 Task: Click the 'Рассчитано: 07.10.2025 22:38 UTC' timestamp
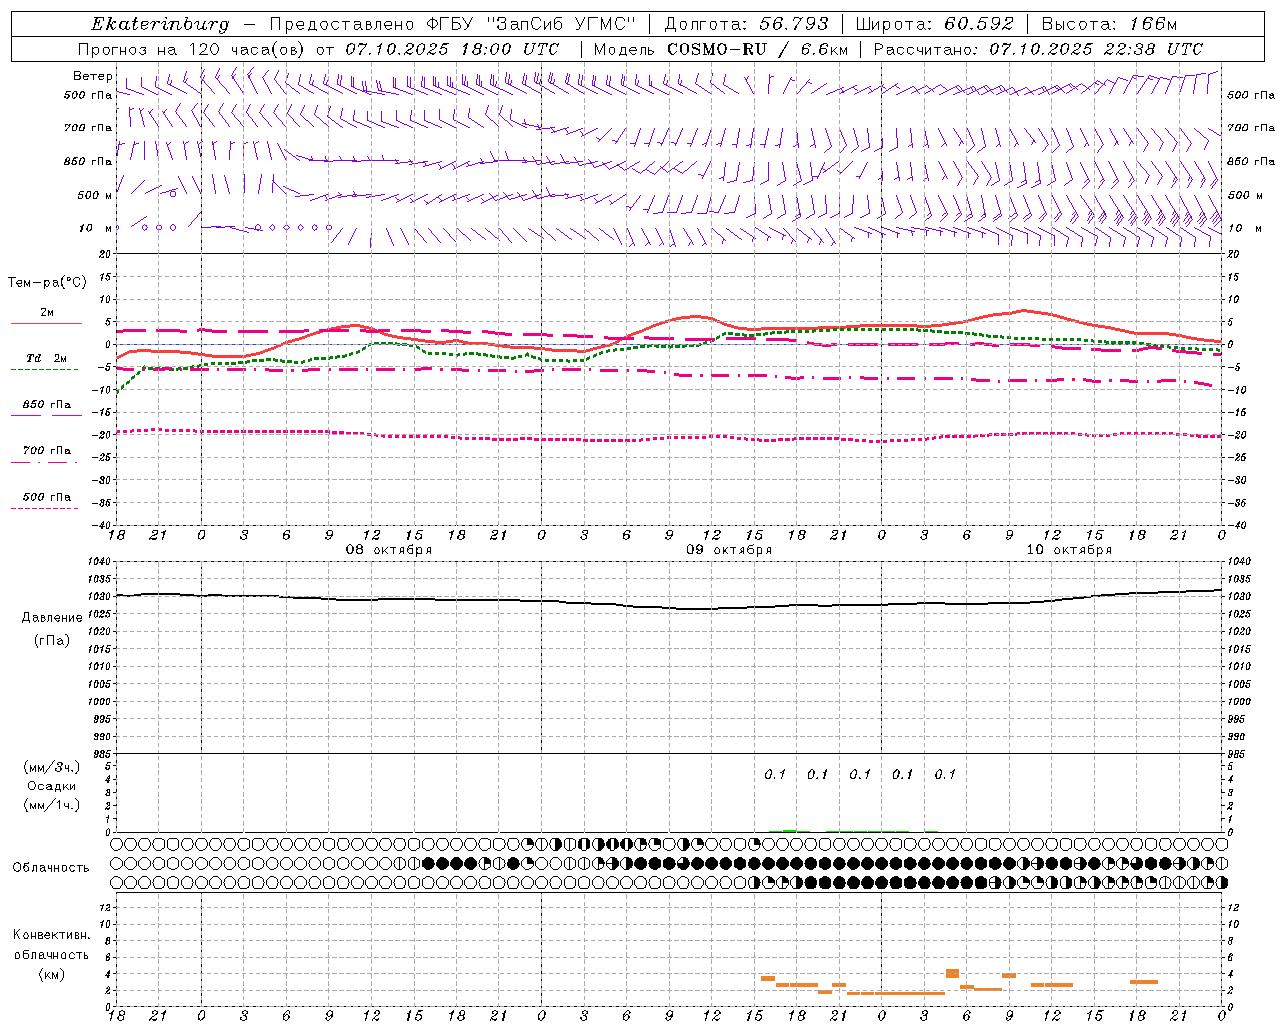[1038, 49]
